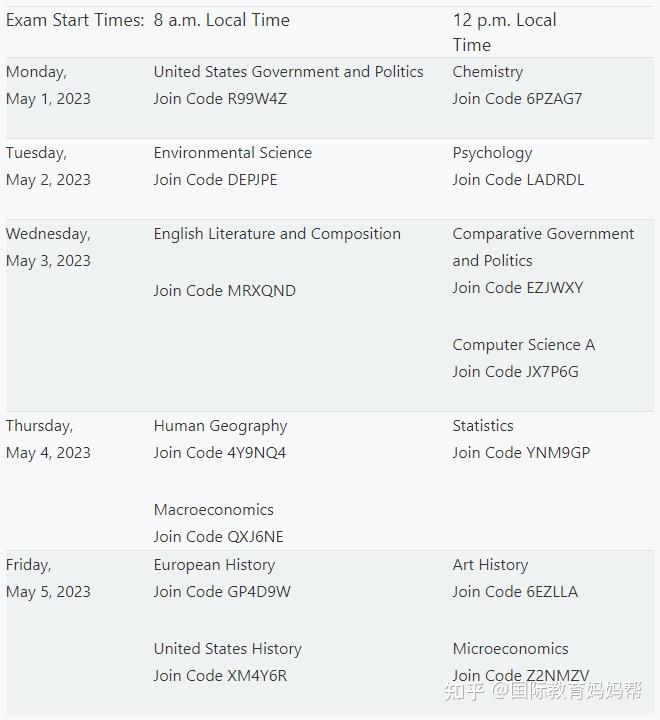The height and width of the screenshot is (720, 660).
Task: Click Join Code 6EZLLA for Art History
Action: click(x=515, y=591)
